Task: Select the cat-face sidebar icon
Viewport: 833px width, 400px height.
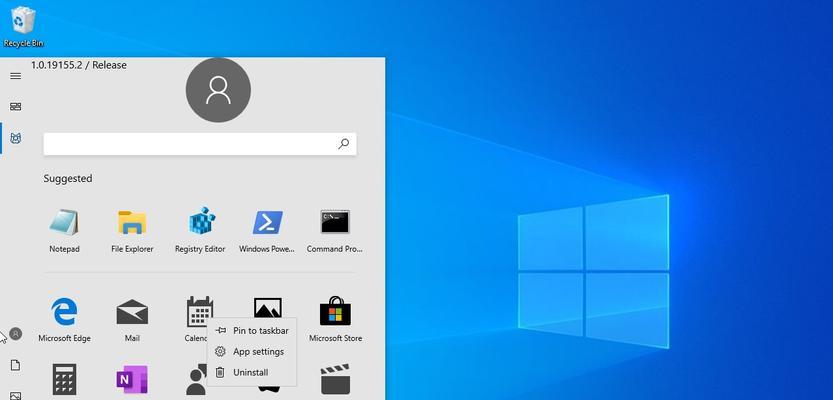Action: click(x=16, y=139)
